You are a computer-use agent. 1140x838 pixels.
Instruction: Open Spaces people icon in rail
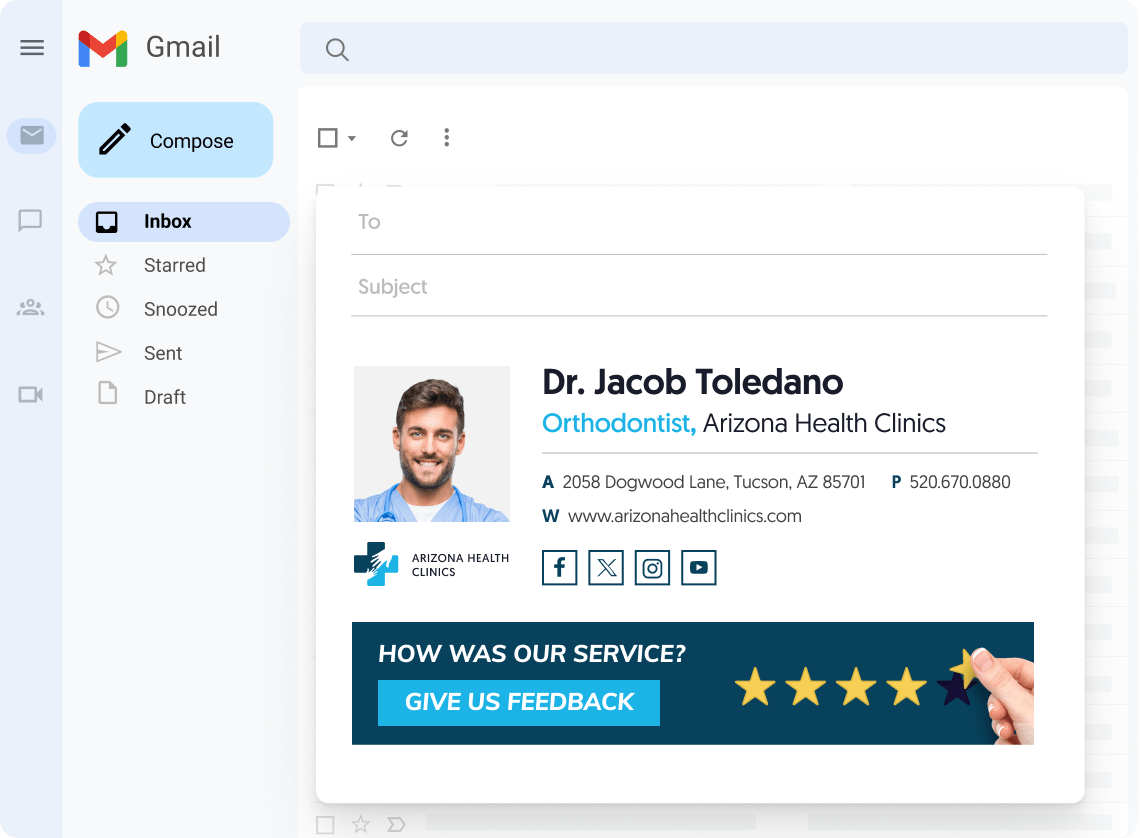31,307
